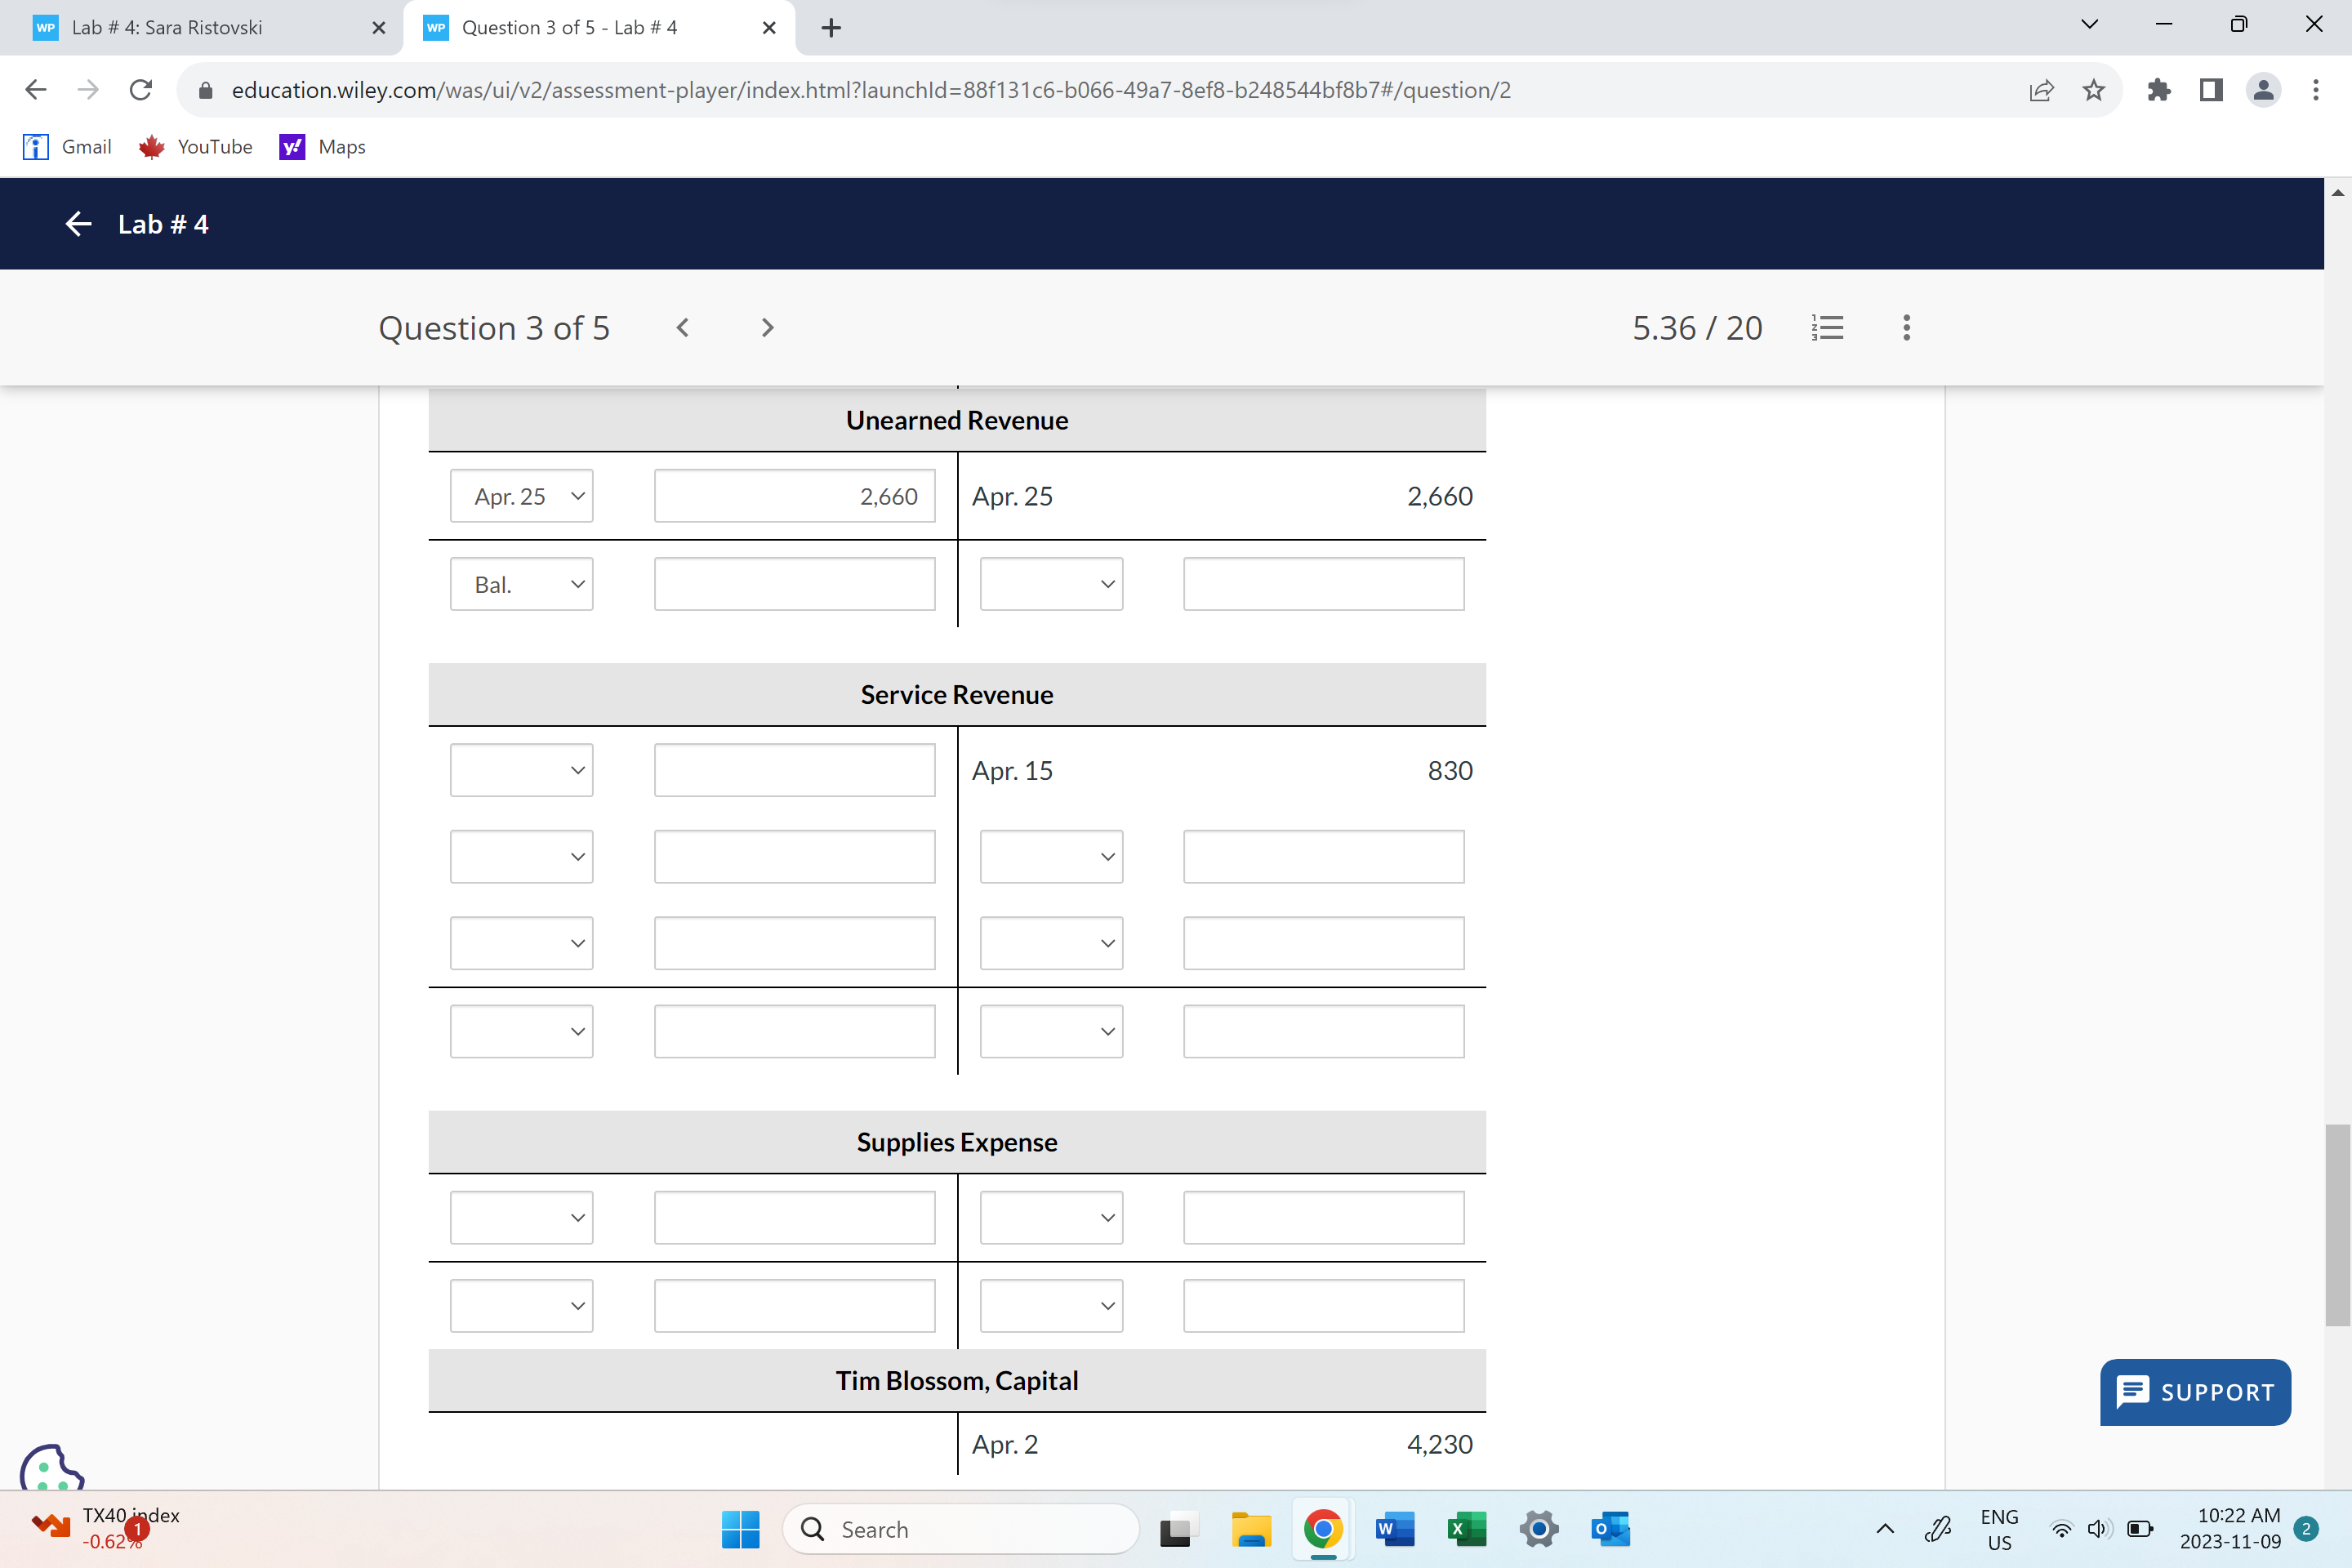The width and height of the screenshot is (2352, 1568).
Task: Open Excel from the taskbar
Action: tap(1466, 1529)
